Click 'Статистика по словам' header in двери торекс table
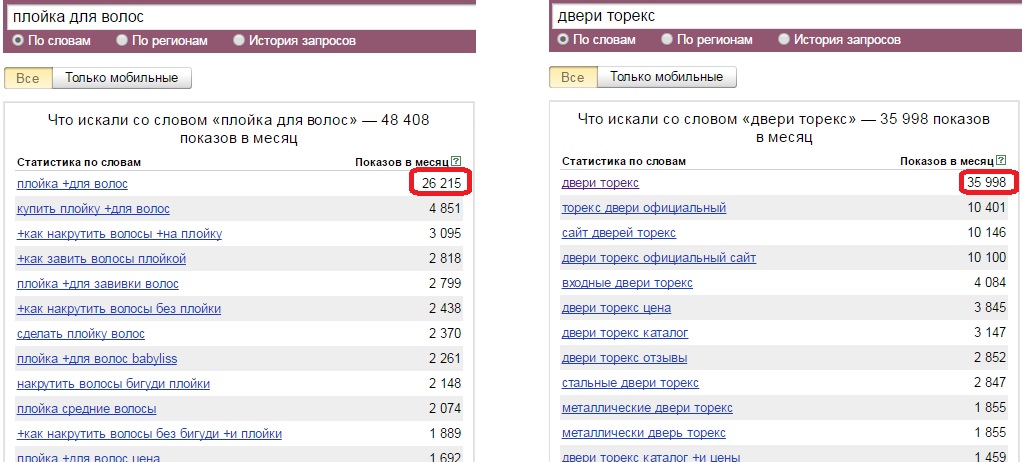 coord(624,161)
